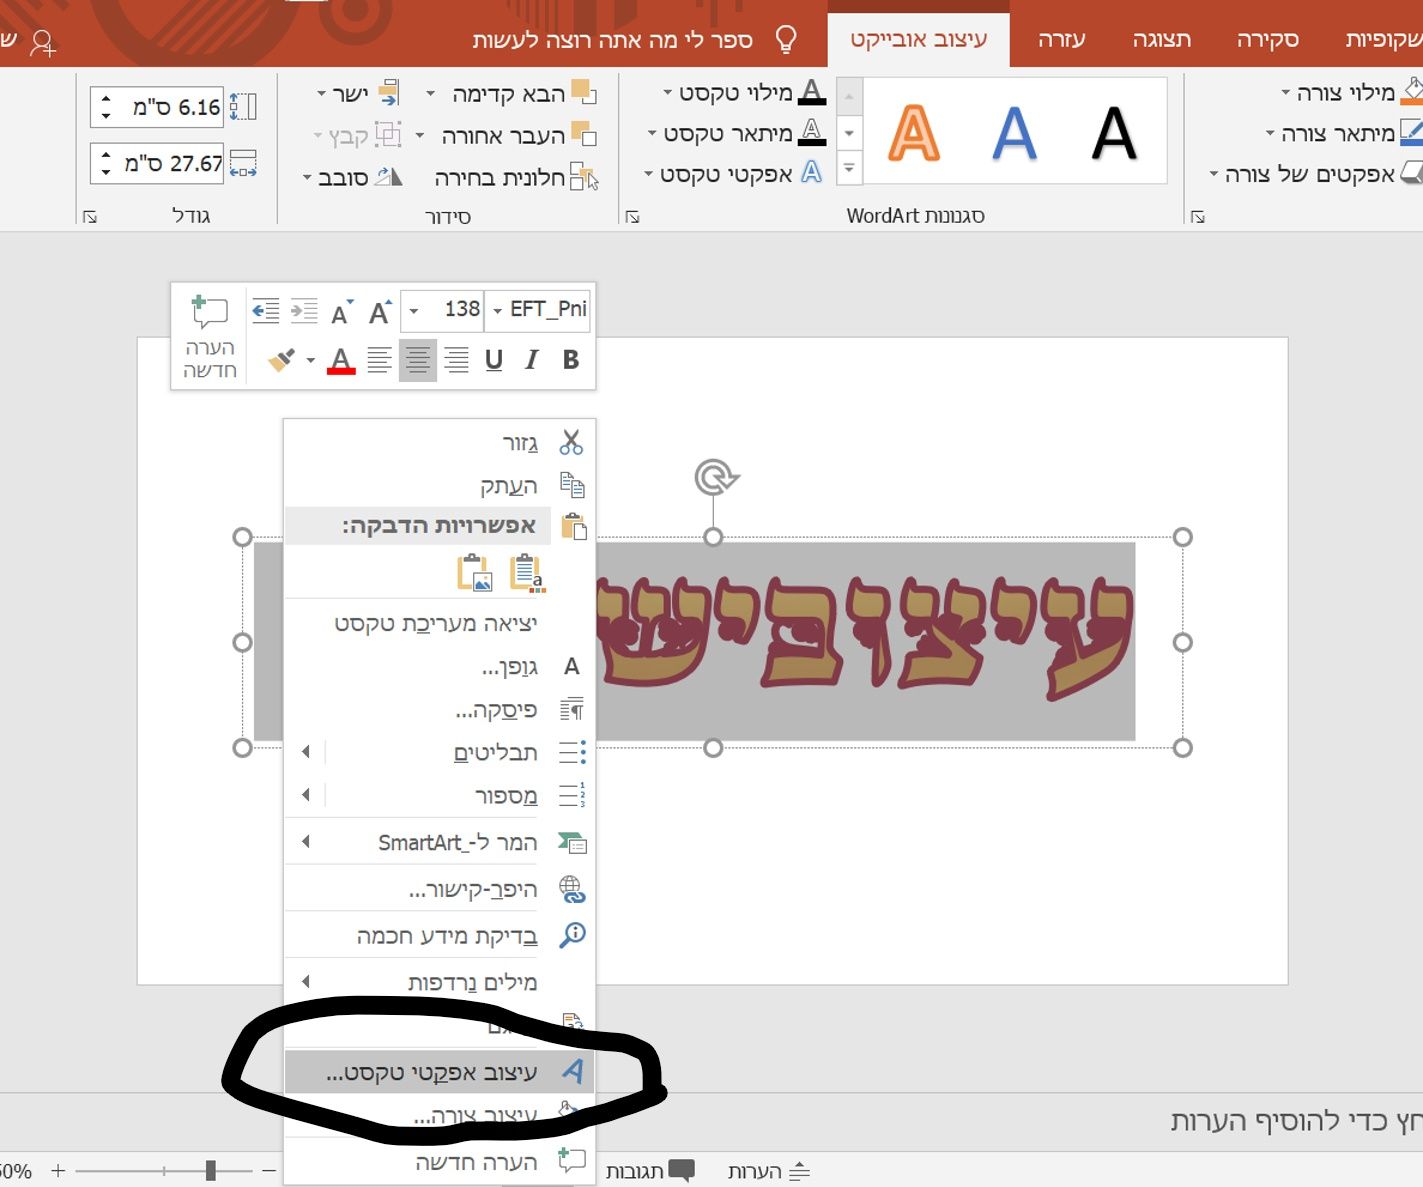1423x1187 pixels.
Task: Open the פיסקה... (Paragraph) dialog from context menu
Action: point(440,710)
